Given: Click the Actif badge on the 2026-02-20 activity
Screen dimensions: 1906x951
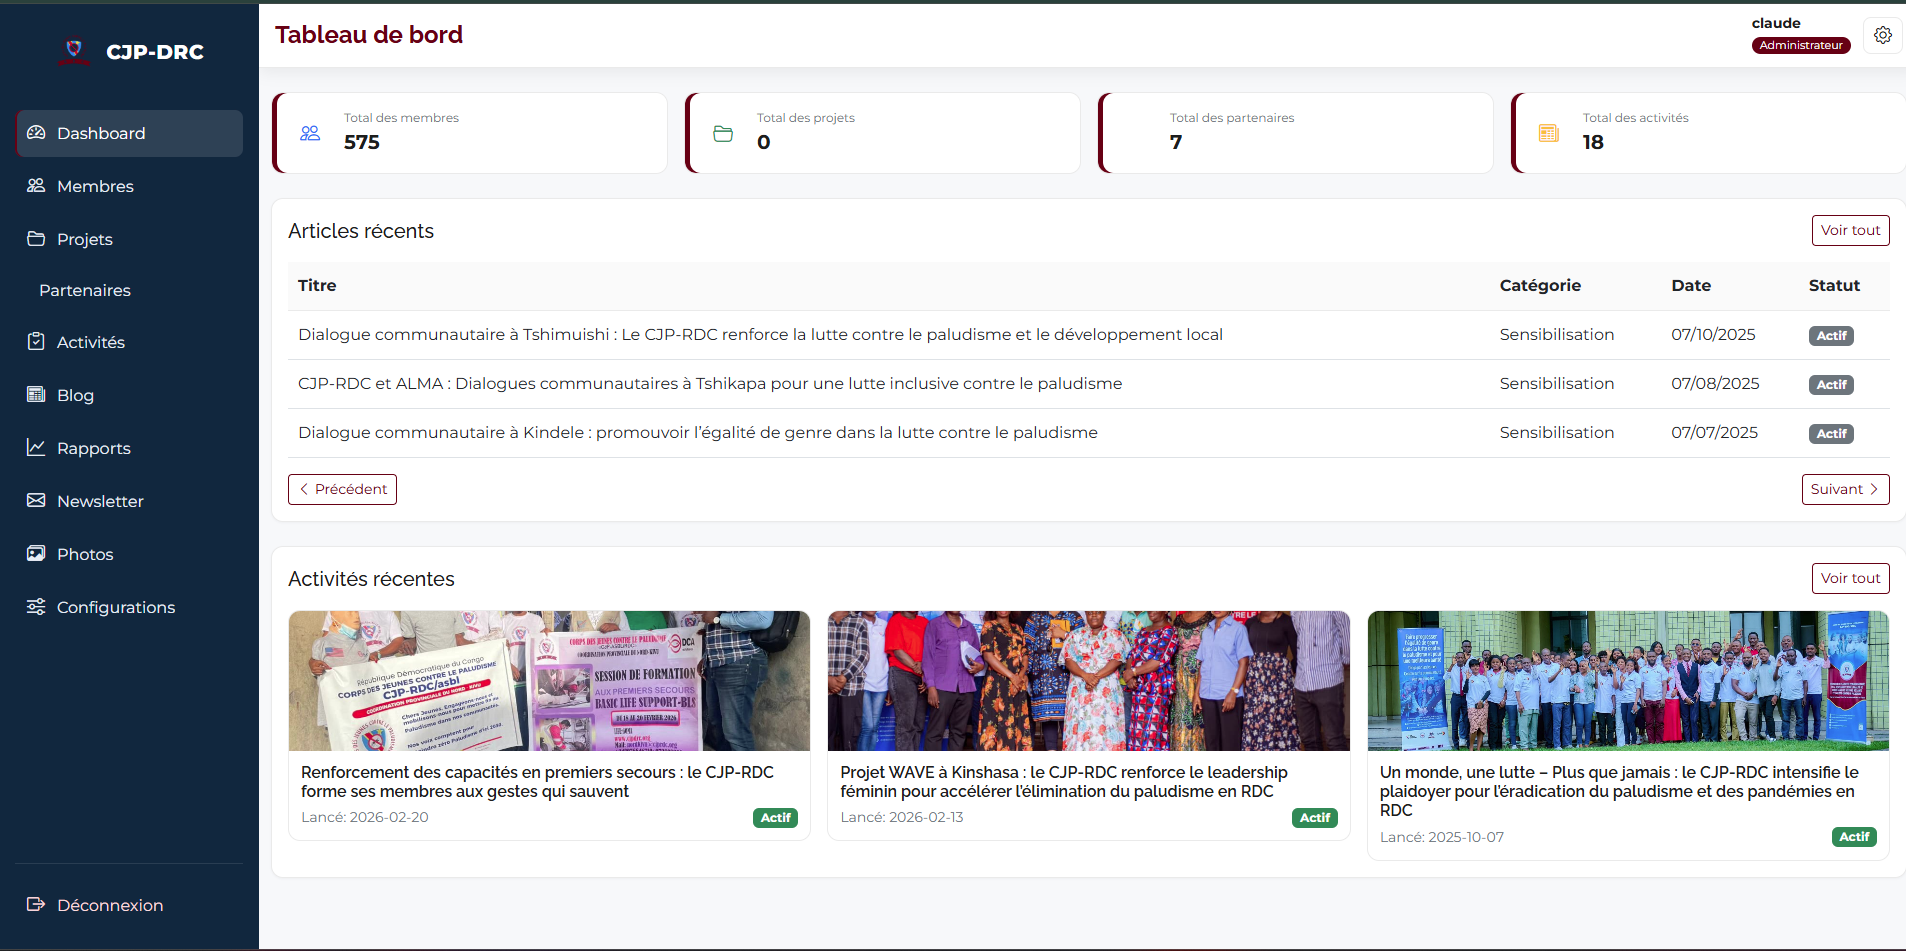Looking at the screenshot, I should coord(775,818).
